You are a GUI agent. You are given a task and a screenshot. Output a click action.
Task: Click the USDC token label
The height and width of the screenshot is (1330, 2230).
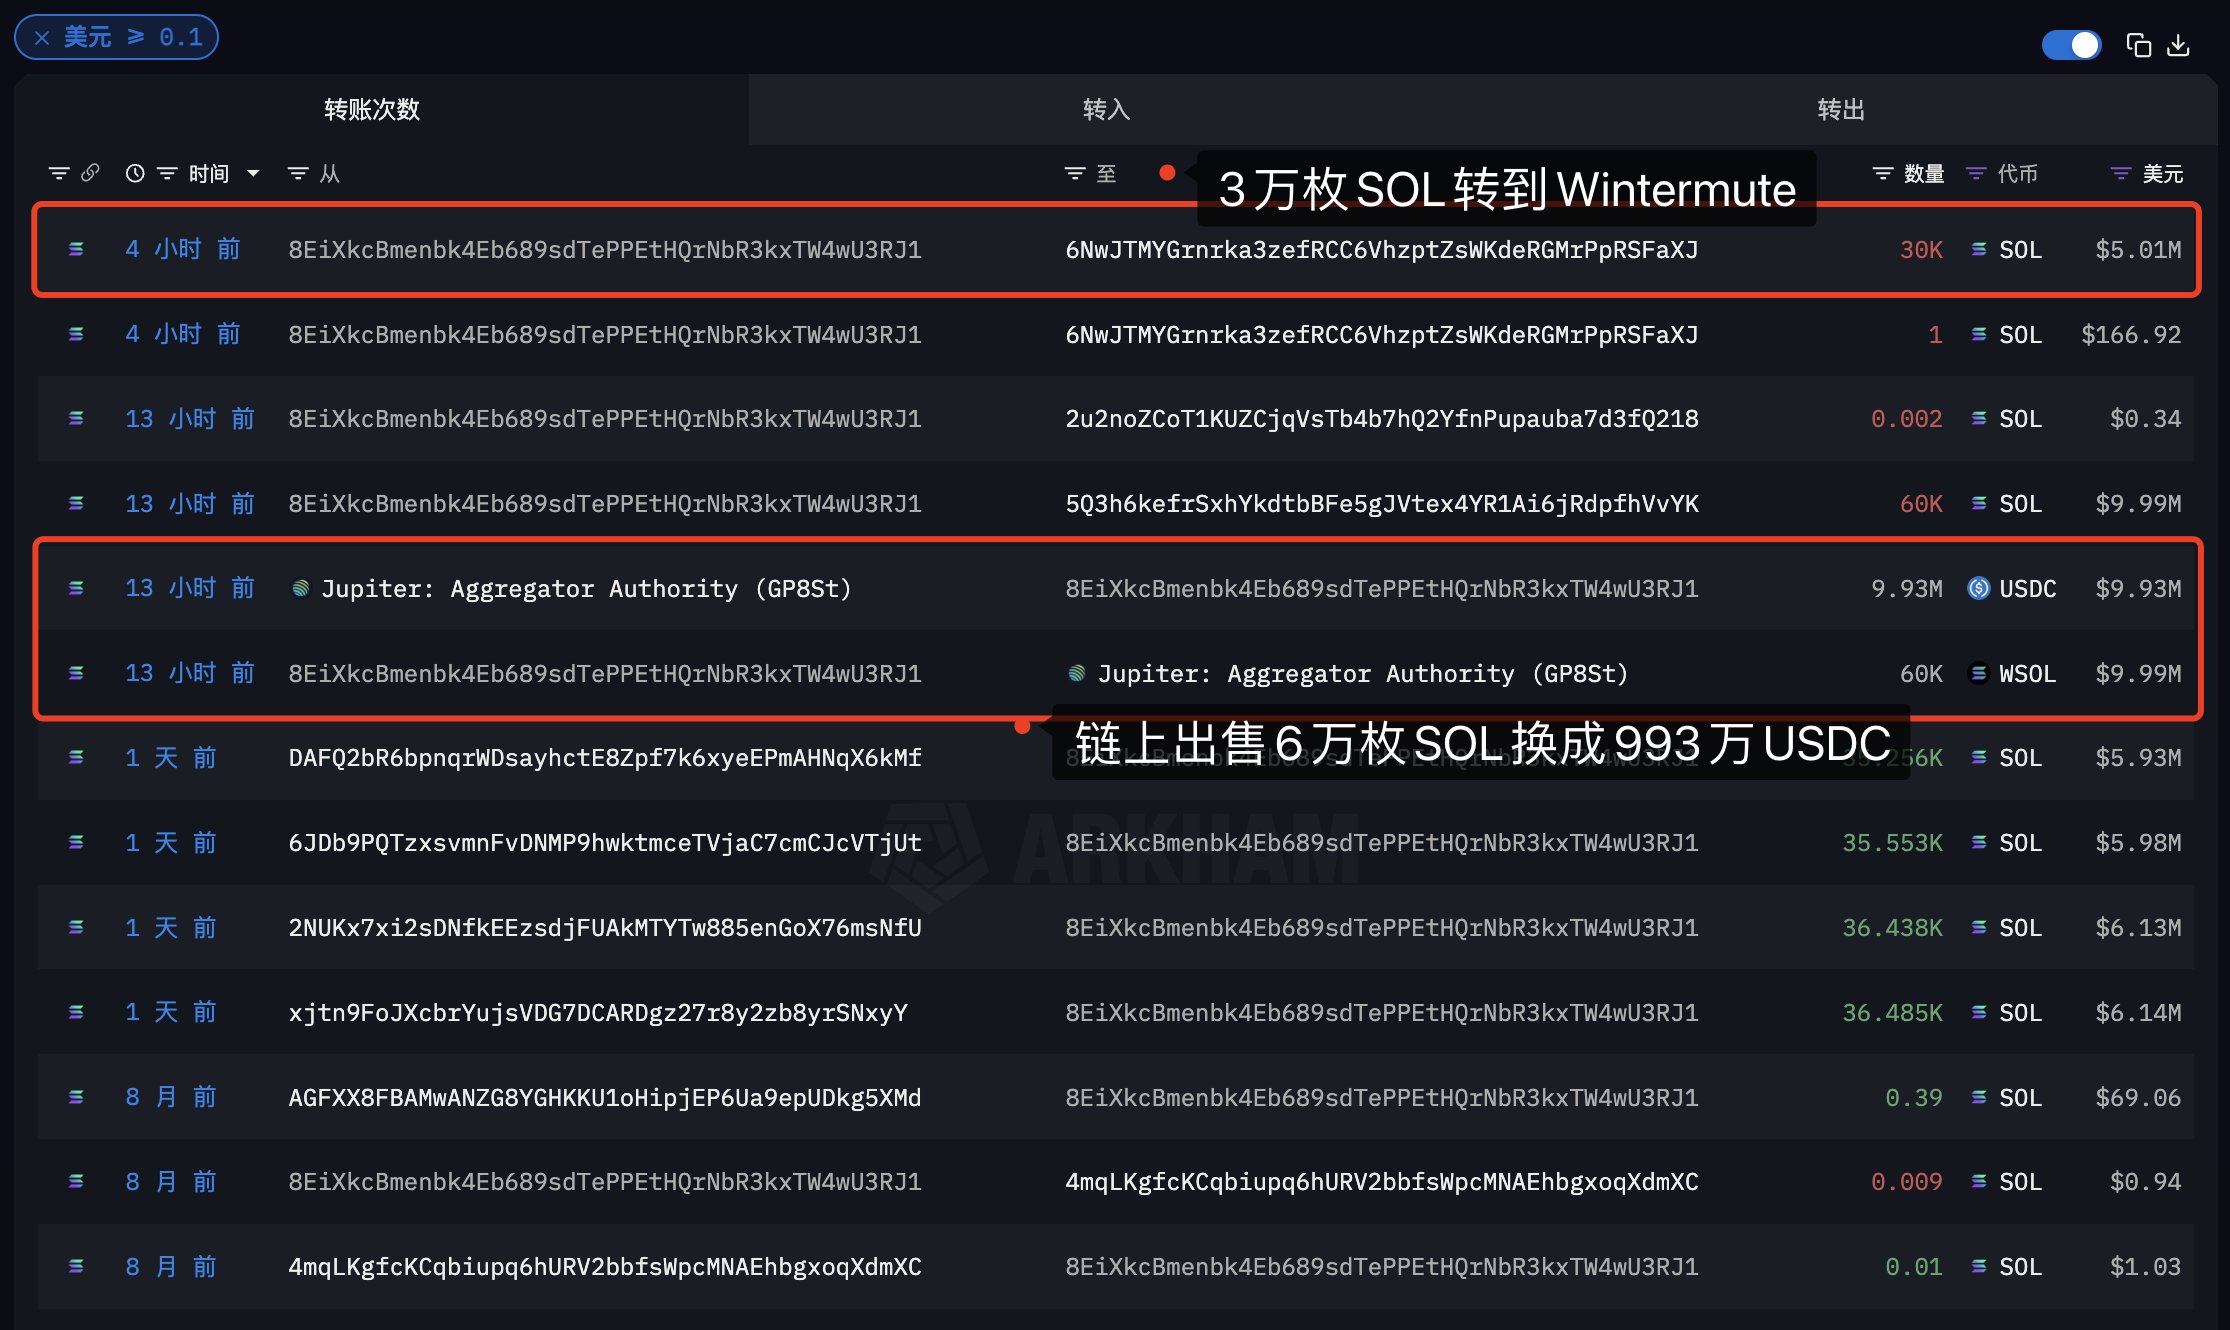(x=2027, y=589)
